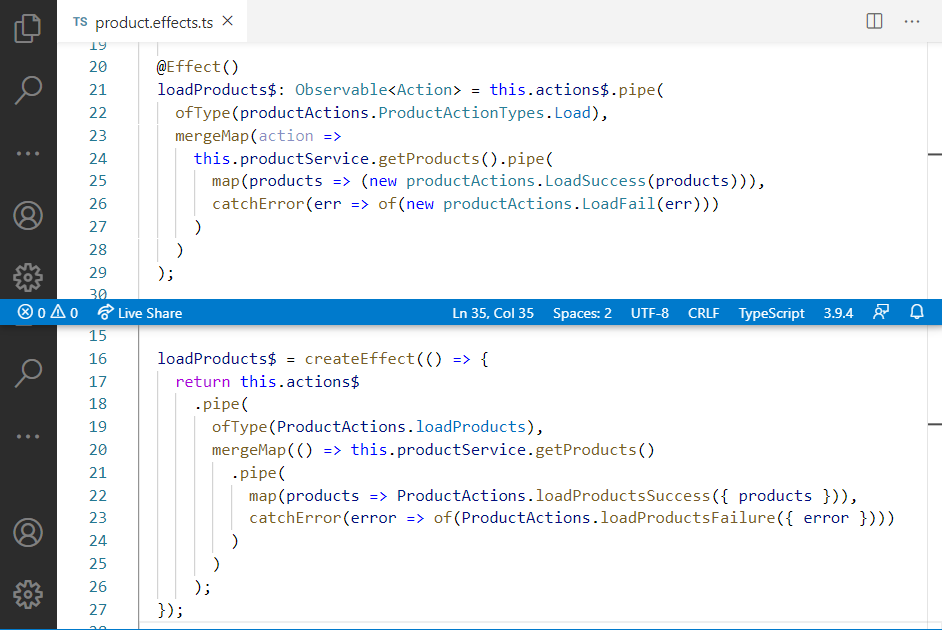The width and height of the screenshot is (942, 630).
Task: Open Accounts icon in lower activity bar
Action: tap(28, 533)
